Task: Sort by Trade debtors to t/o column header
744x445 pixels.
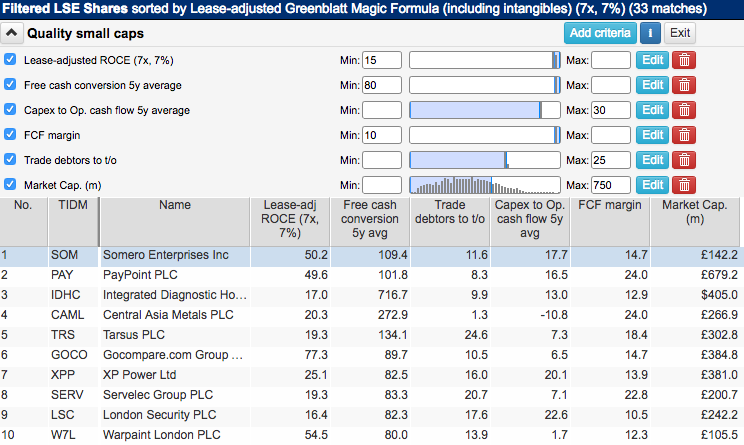Action: [x=450, y=222]
